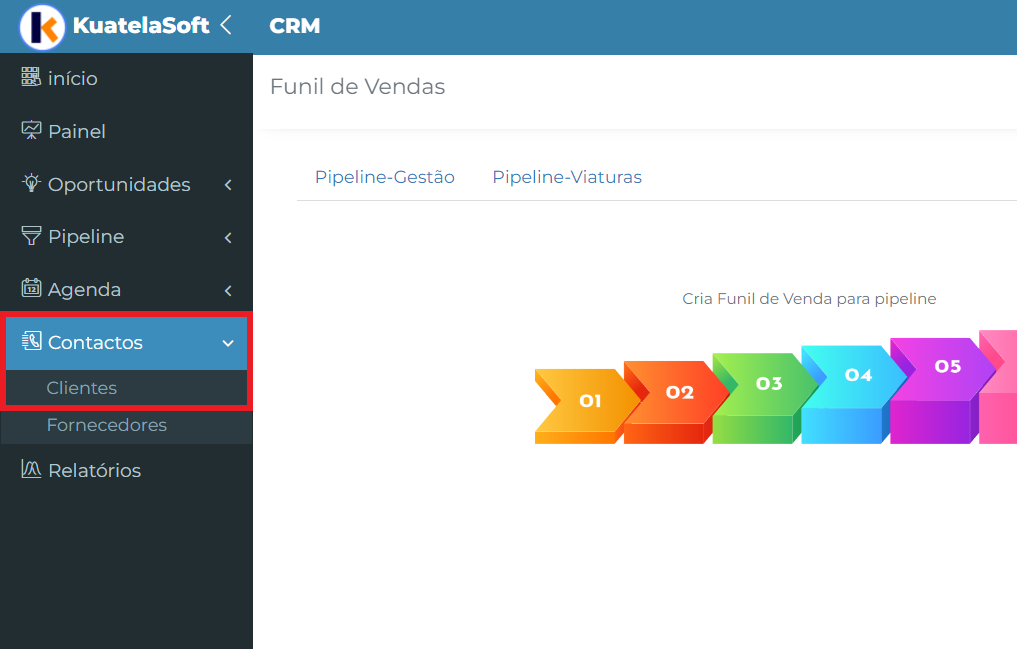1017x649 pixels.
Task: Click the KuatelaSoft logo icon
Action: click(x=42, y=27)
